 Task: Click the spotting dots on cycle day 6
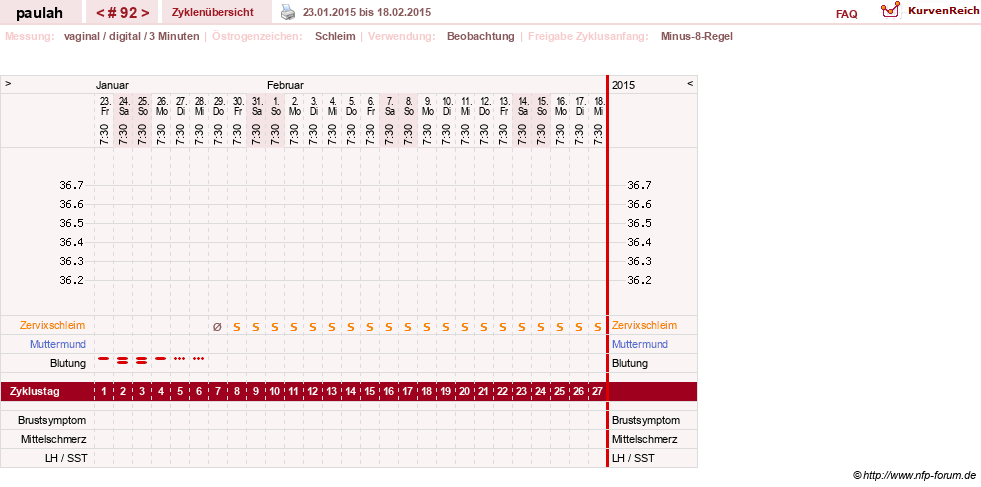point(198,359)
